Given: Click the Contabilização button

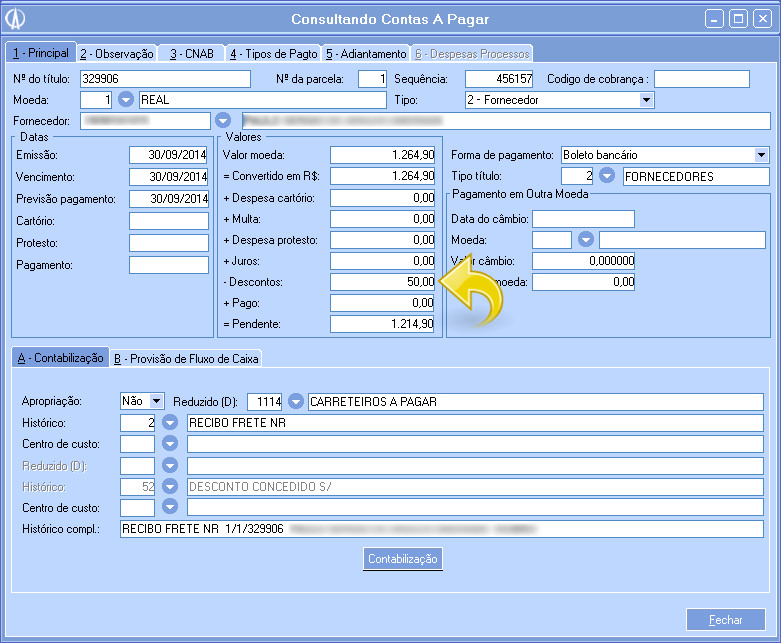Looking at the screenshot, I should (402, 559).
